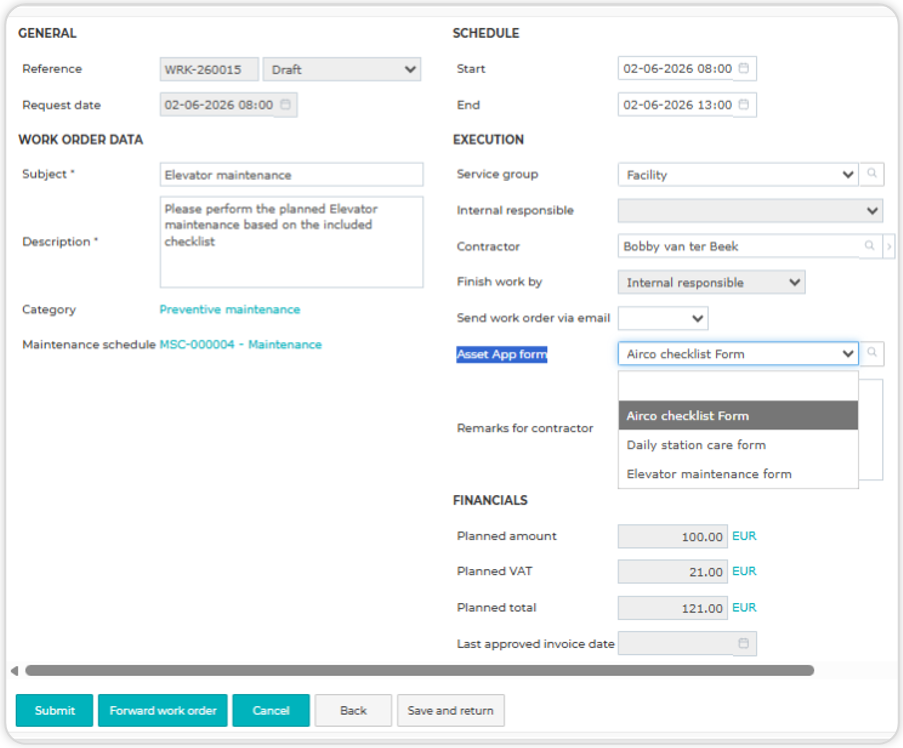Screen dimensions: 903x748
Task: Click the horizontal scrollbar left arrow
Action: coord(14,670)
